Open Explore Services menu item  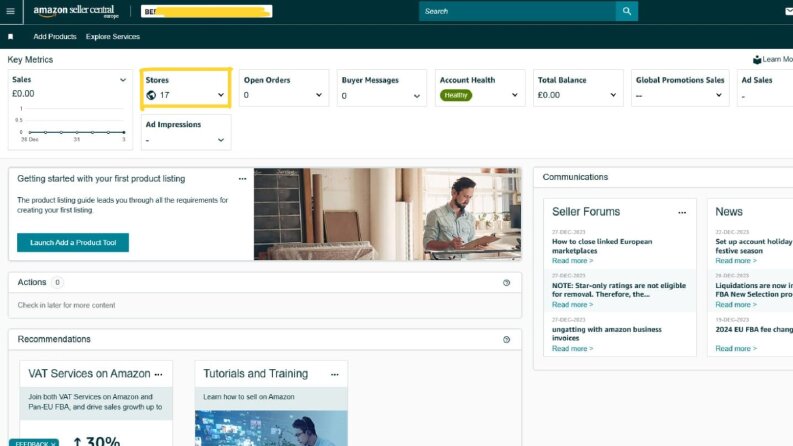113,36
